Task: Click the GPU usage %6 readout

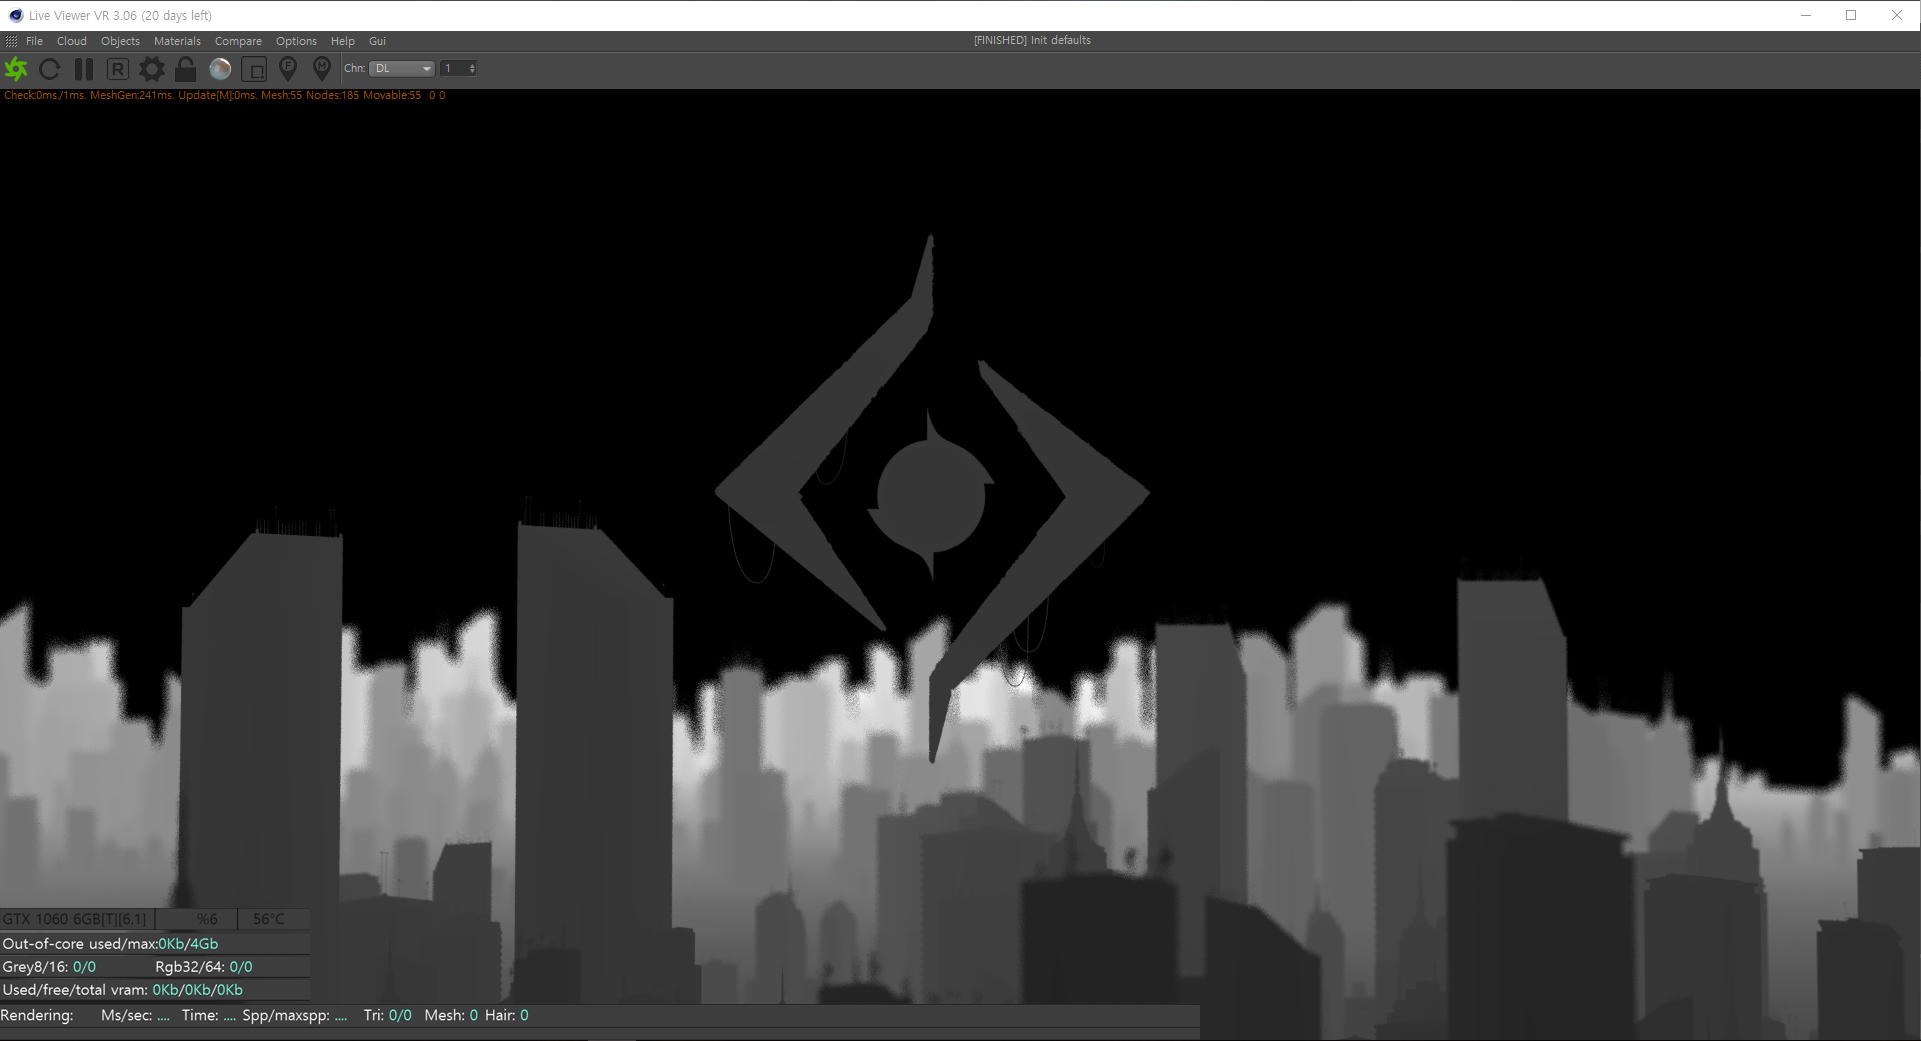Action: click(x=207, y=919)
